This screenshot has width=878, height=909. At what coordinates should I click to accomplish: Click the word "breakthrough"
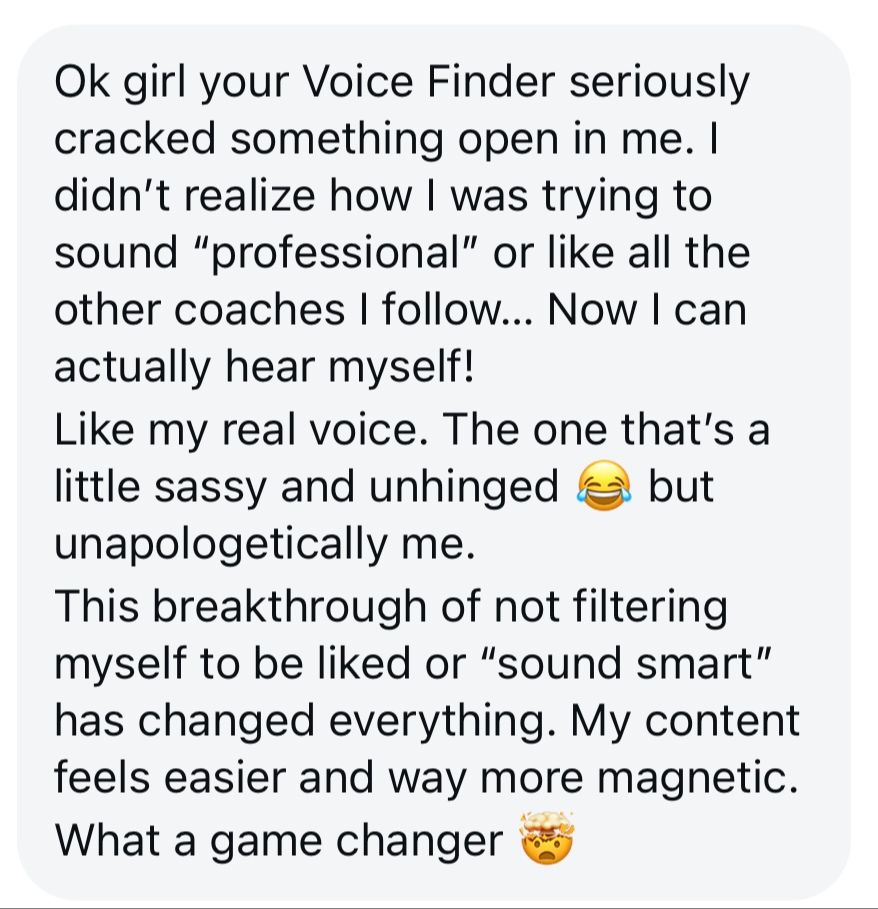click(x=292, y=607)
